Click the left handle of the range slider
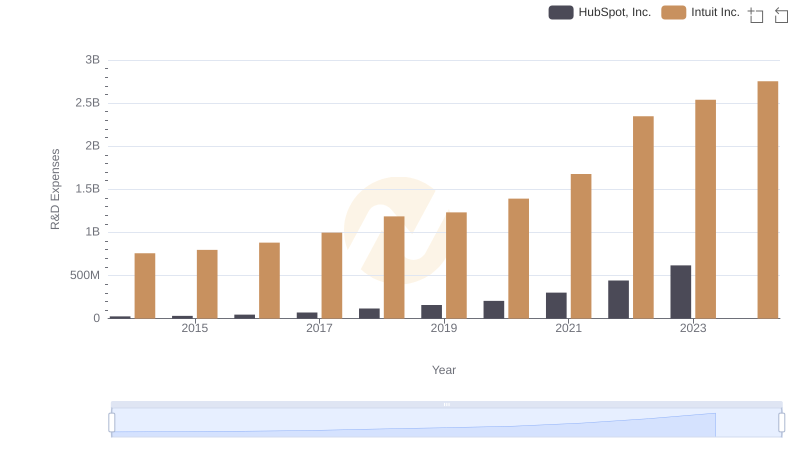Viewport: 800px width, 461px height. coord(112,423)
